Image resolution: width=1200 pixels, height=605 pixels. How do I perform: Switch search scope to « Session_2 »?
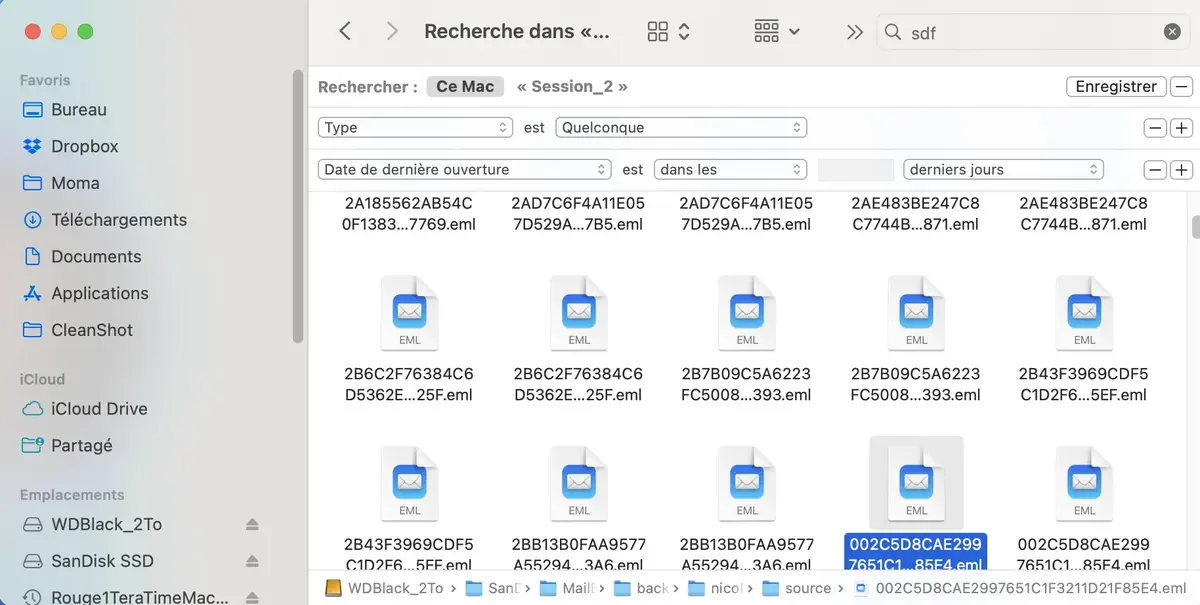[x=572, y=86]
